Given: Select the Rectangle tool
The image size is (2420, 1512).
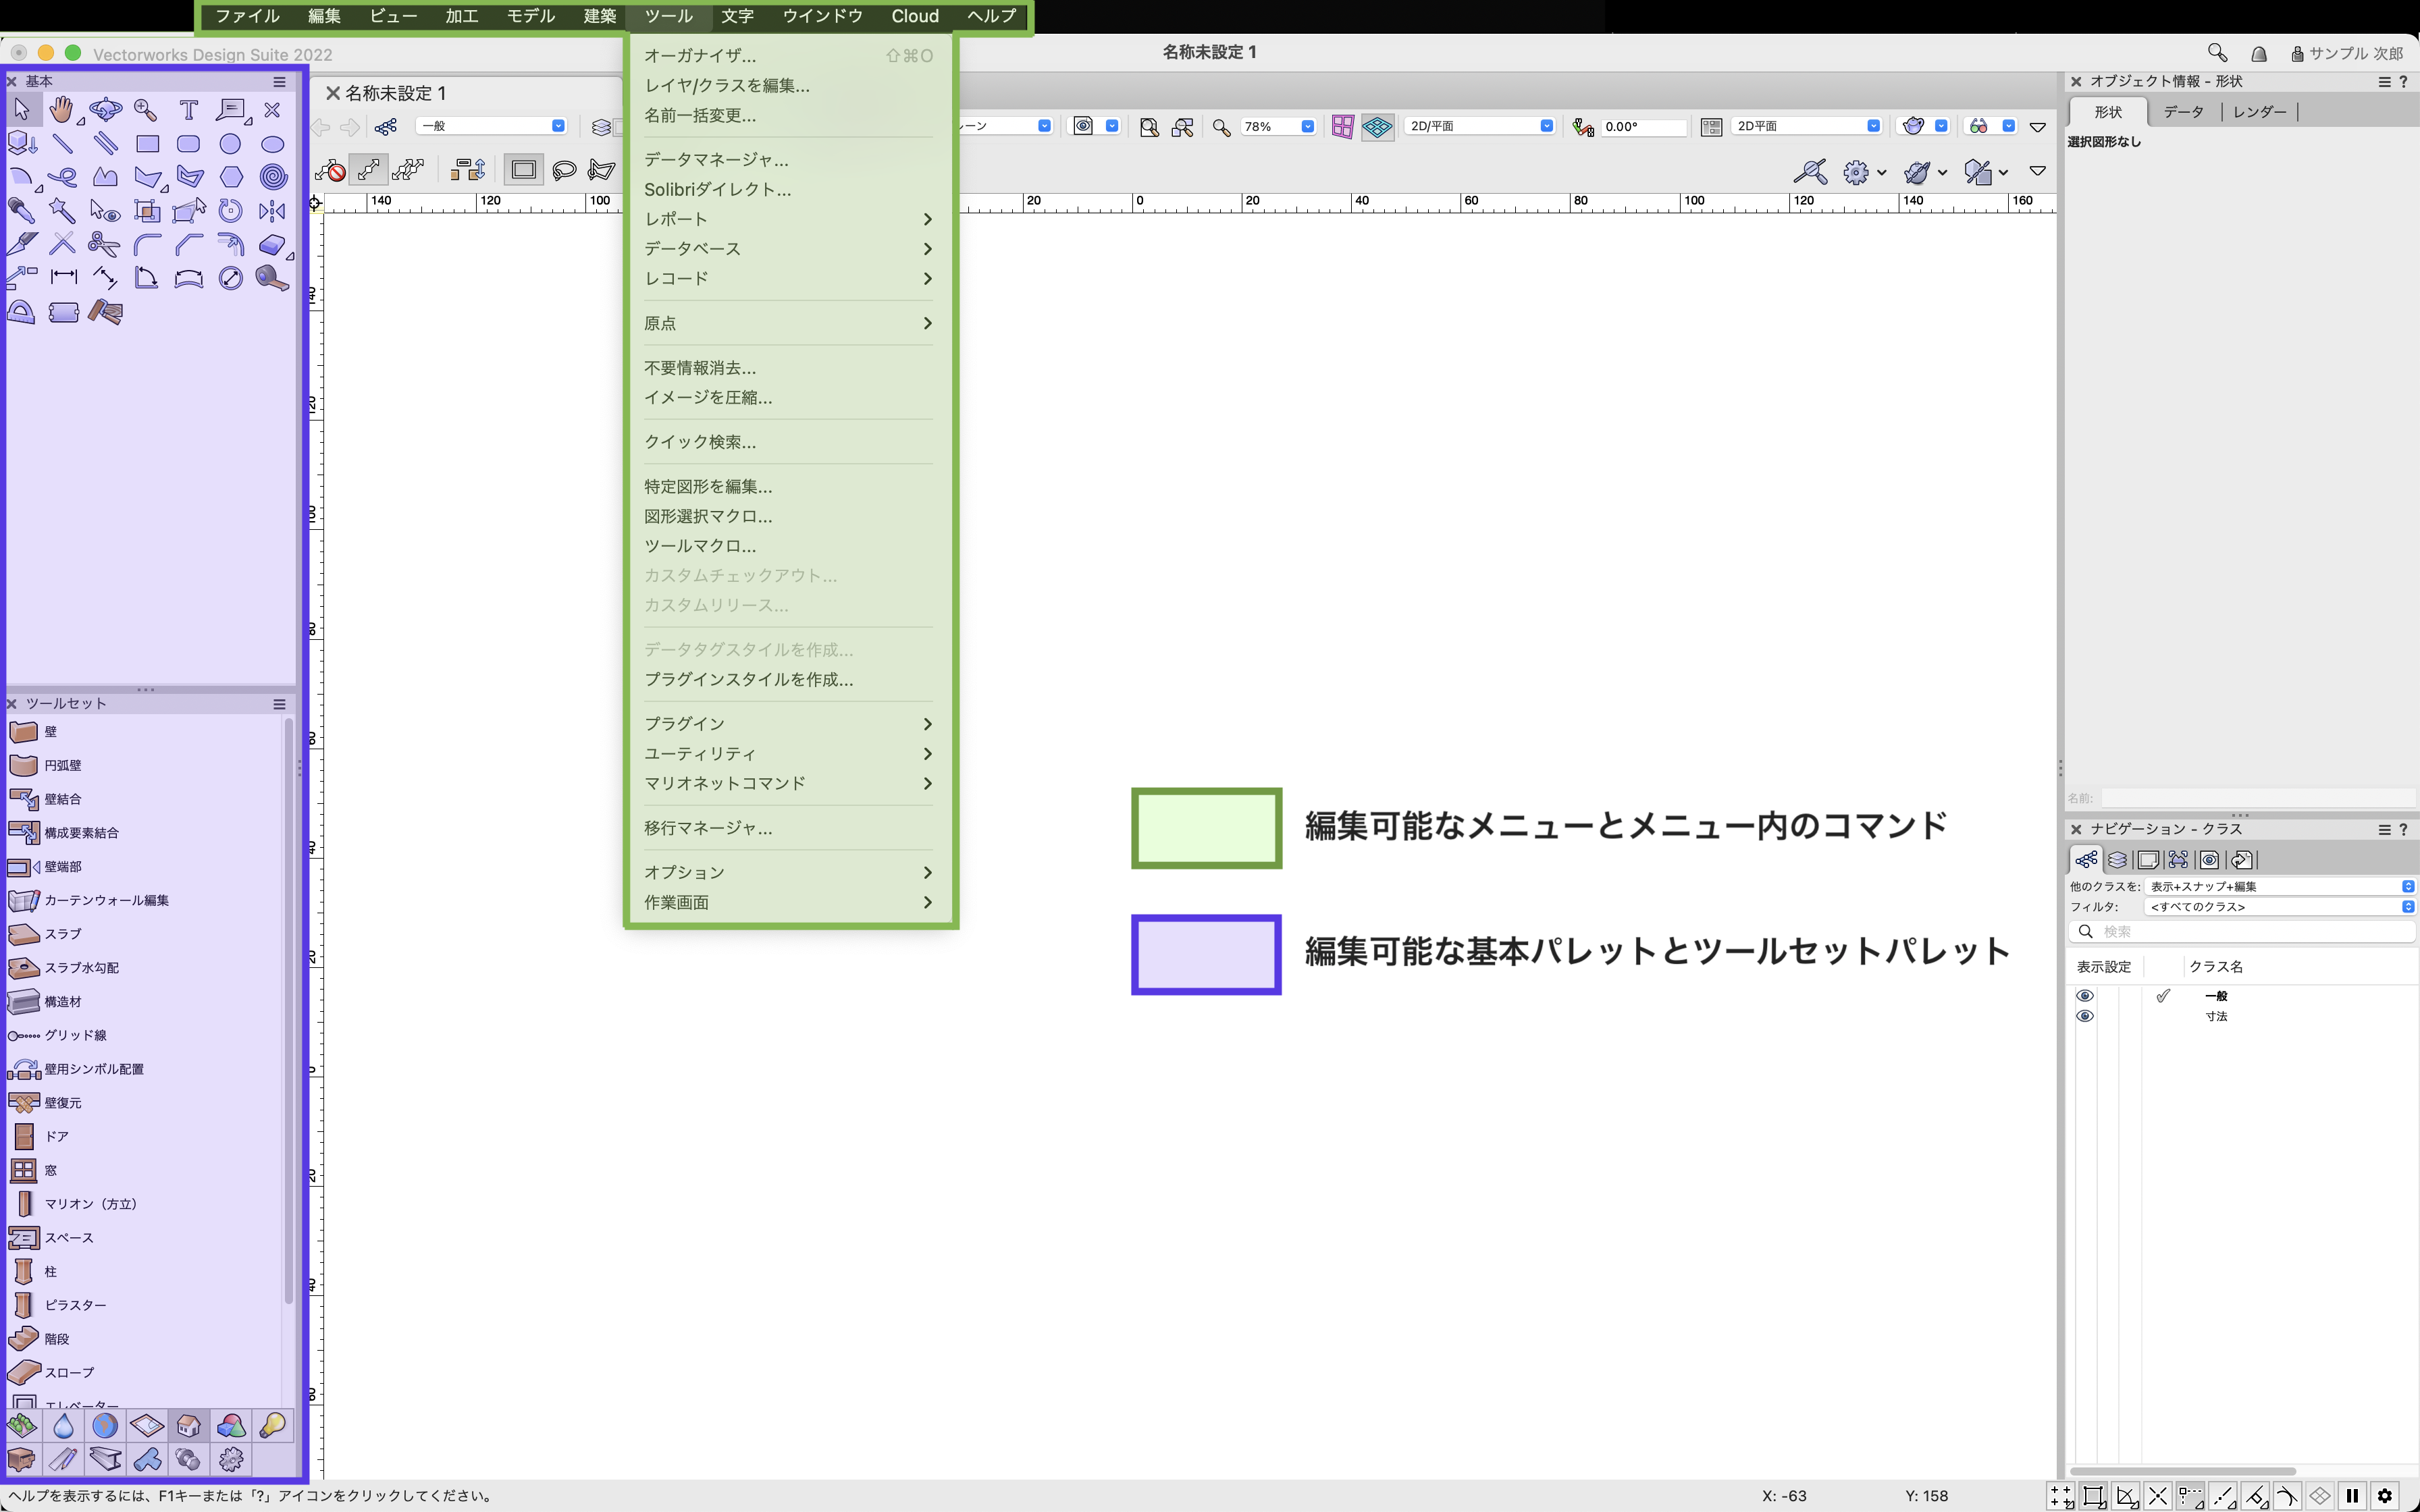Looking at the screenshot, I should tap(148, 144).
